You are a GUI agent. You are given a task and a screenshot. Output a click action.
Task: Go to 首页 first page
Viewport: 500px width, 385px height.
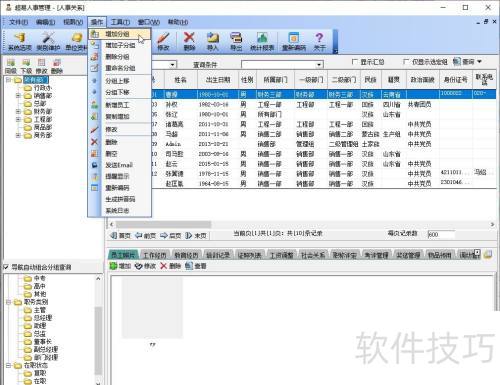click(x=121, y=236)
